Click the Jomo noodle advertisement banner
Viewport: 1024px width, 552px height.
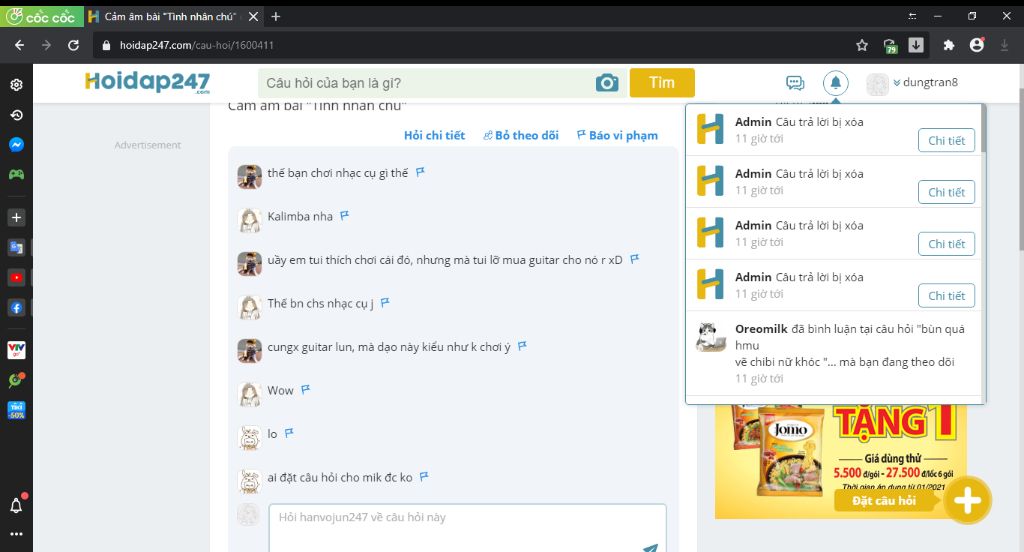[x=840, y=462]
